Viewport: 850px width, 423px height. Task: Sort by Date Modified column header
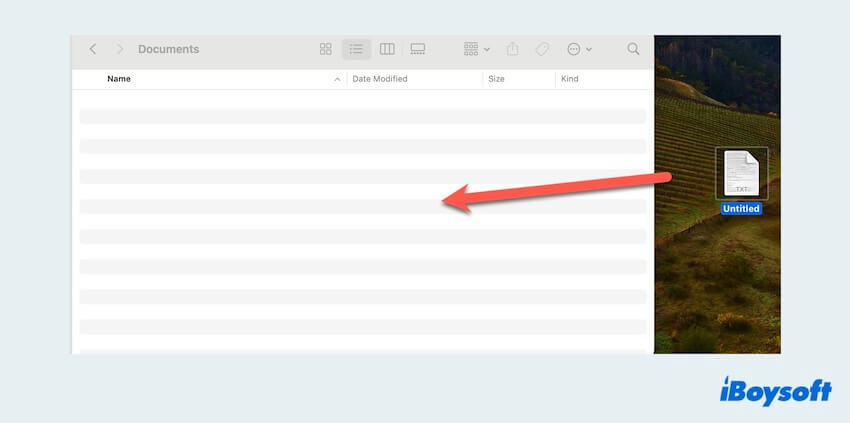point(380,79)
